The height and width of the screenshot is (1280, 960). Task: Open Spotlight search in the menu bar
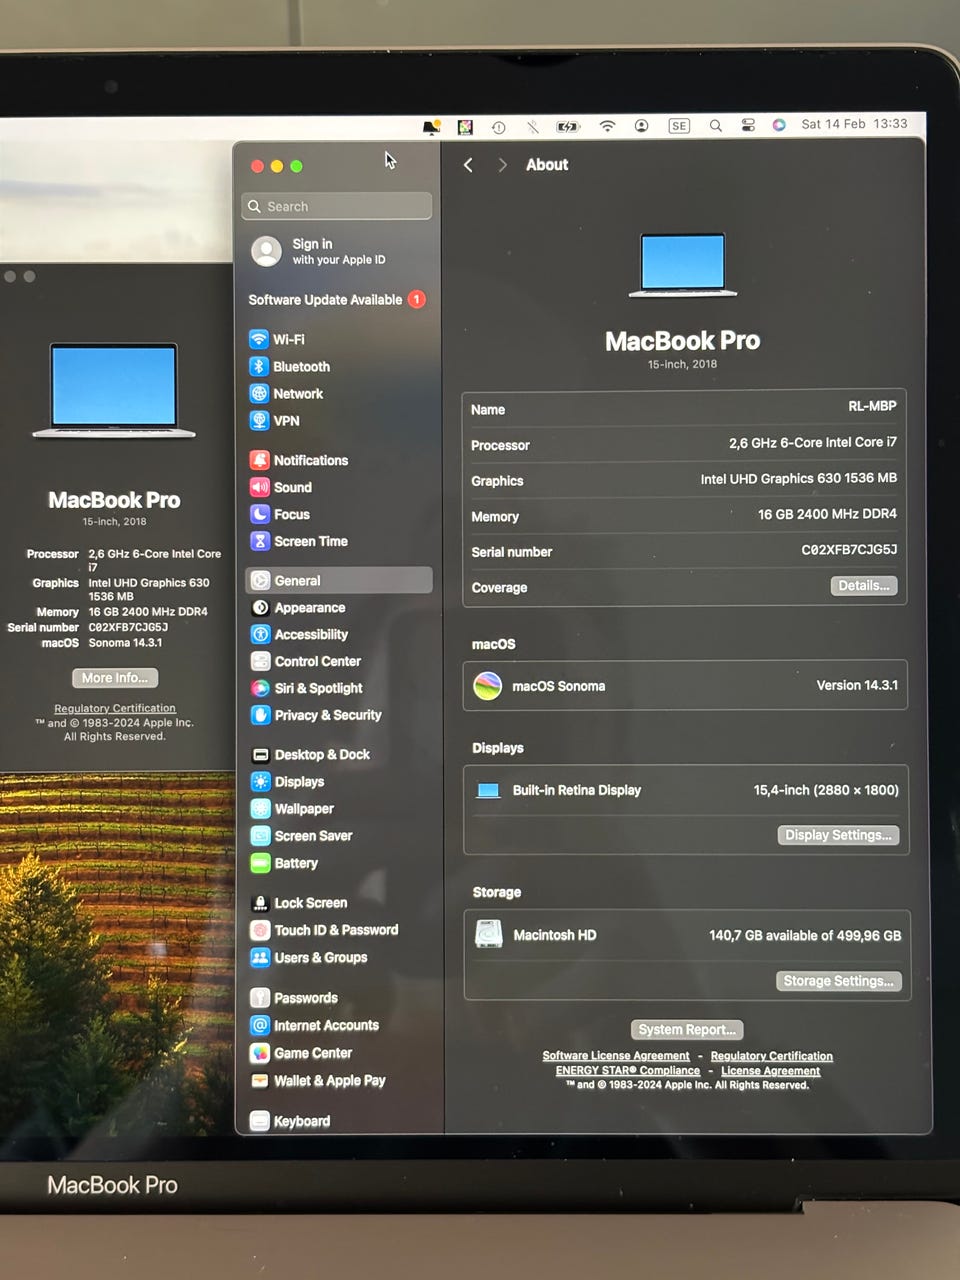pyautogui.click(x=715, y=126)
